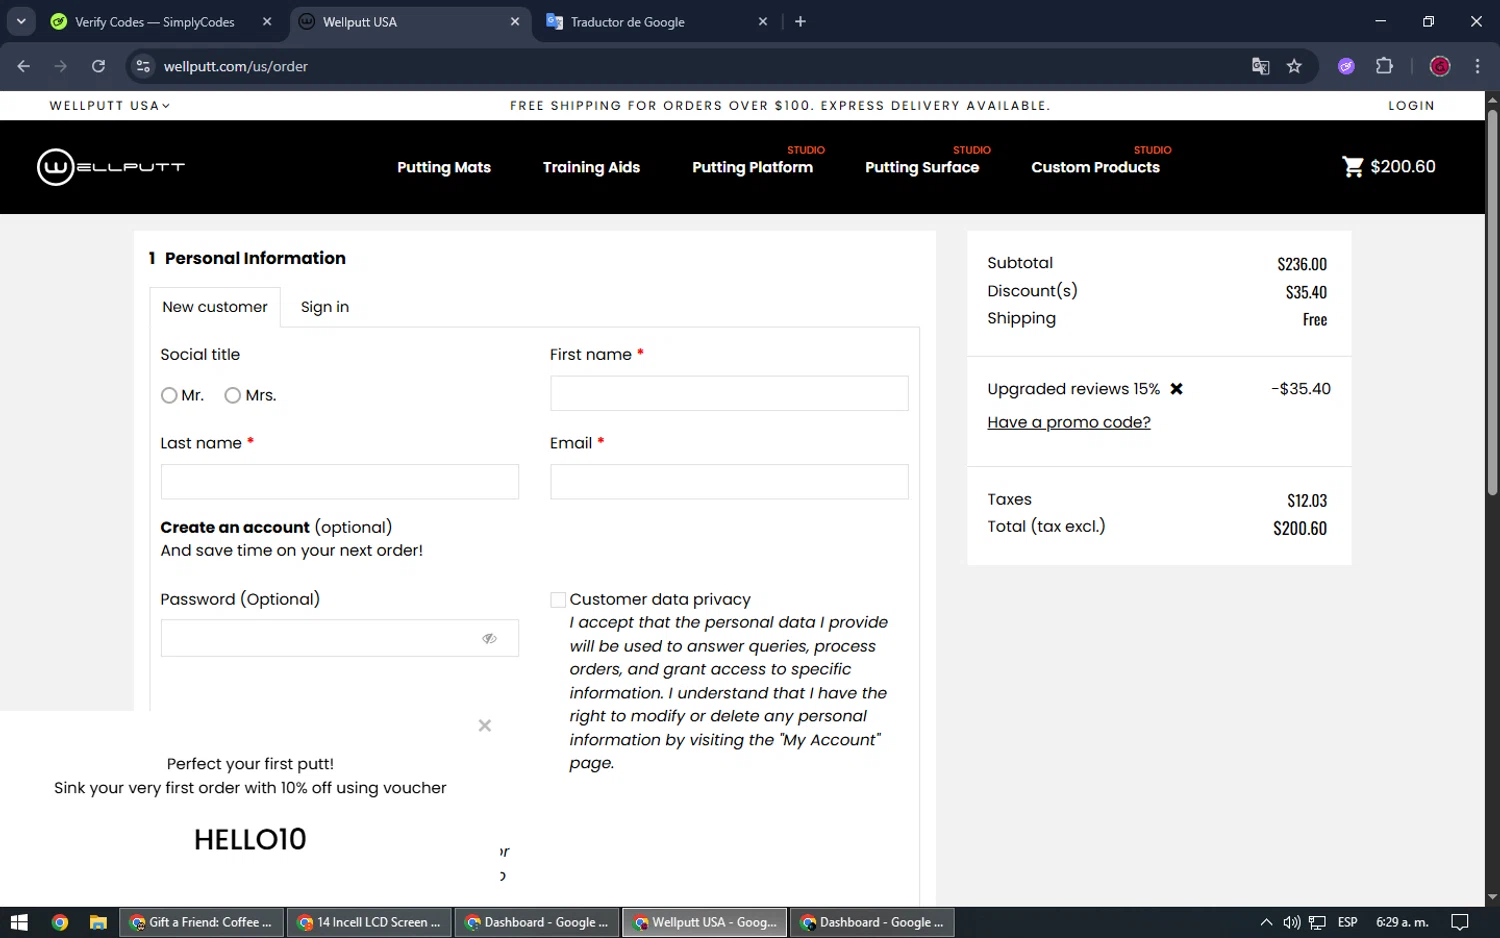Click into the First name field
The width and height of the screenshot is (1500, 938).
click(729, 393)
